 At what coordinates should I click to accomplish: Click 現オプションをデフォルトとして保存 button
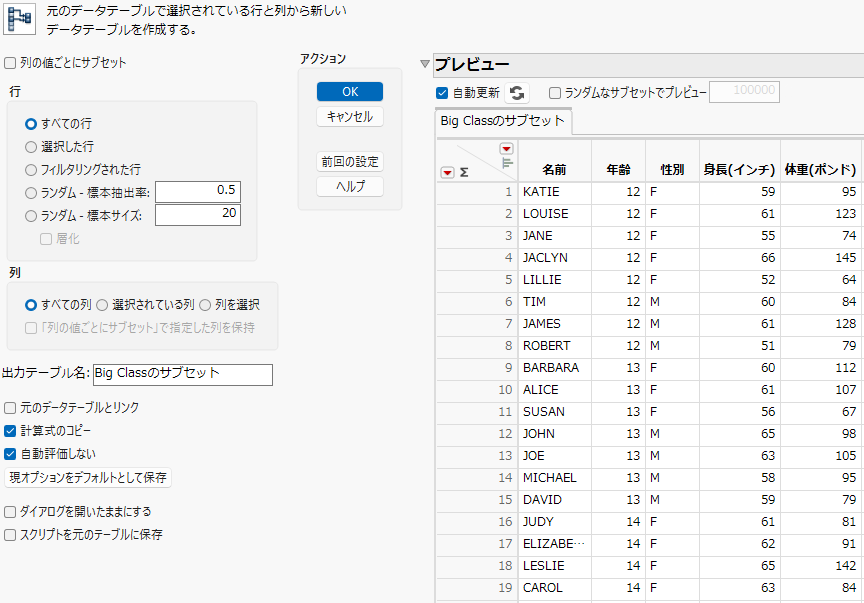(88, 477)
